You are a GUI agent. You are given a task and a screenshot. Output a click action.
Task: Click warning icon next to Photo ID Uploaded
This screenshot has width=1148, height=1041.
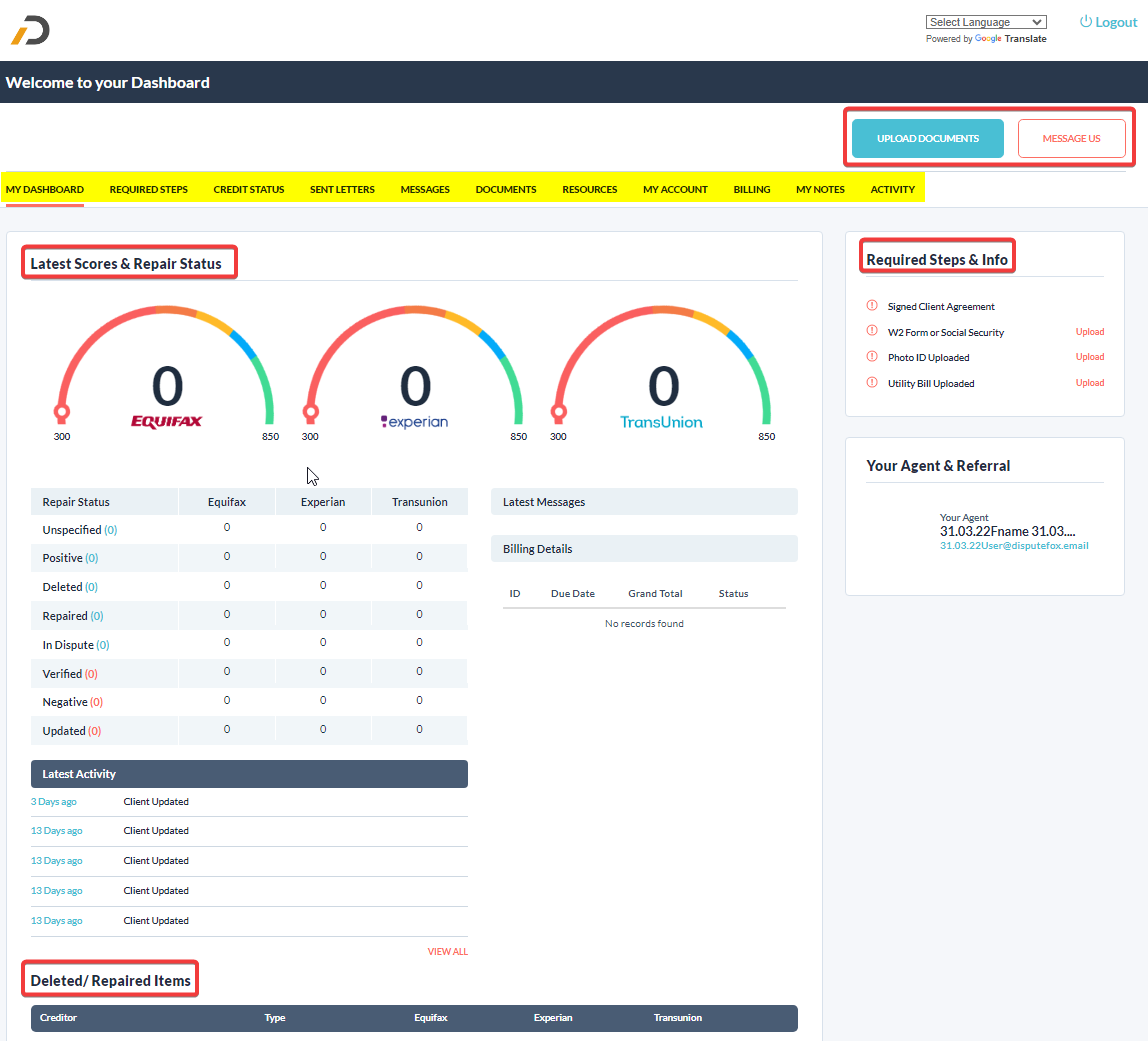[871, 357]
